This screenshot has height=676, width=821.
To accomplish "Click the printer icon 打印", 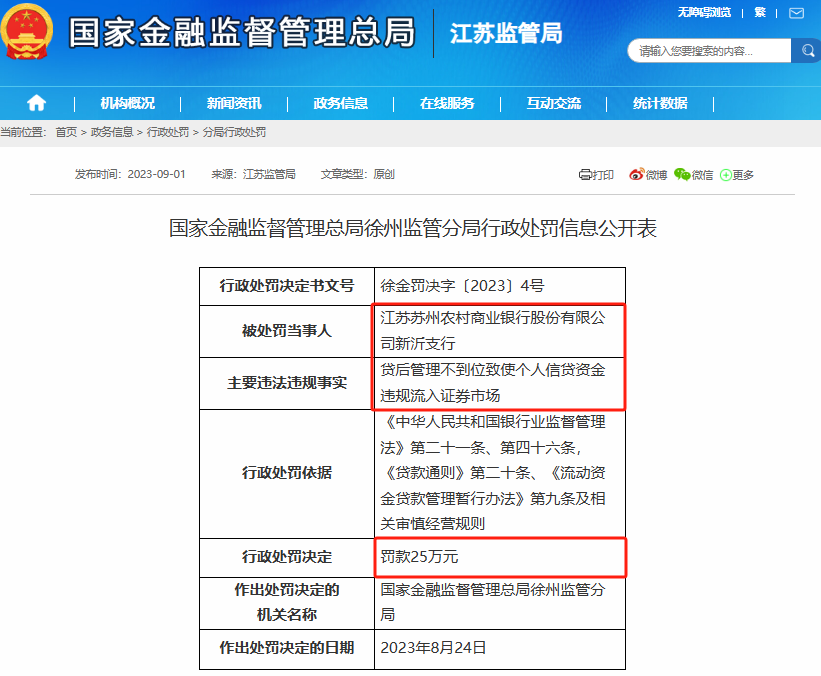I will (596, 175).
